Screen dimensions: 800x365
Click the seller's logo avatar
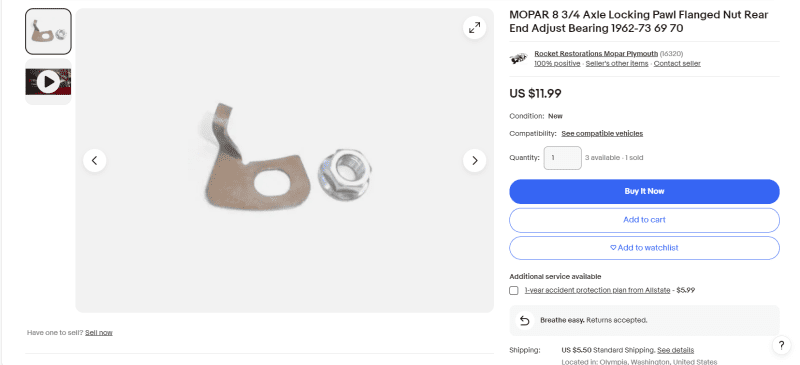pos(518,58)
